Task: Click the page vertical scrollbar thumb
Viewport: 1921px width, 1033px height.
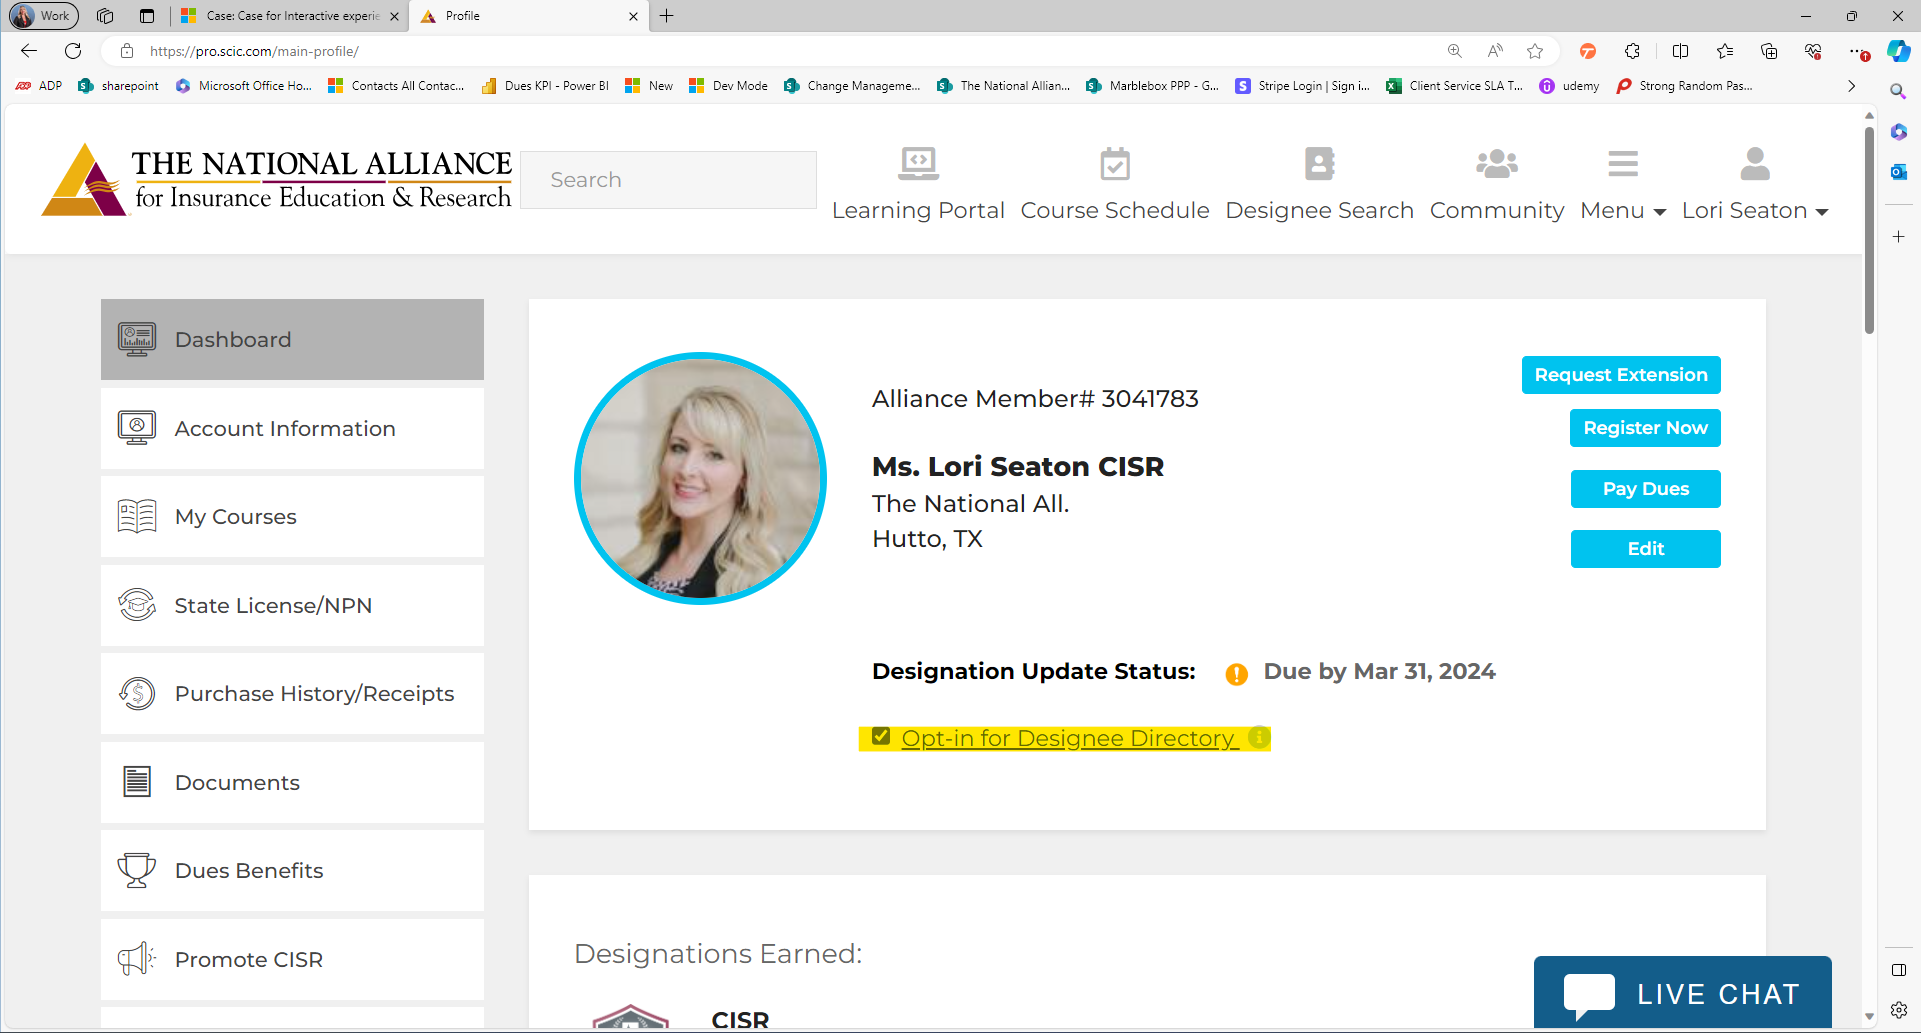Action: click(1869, 230)
